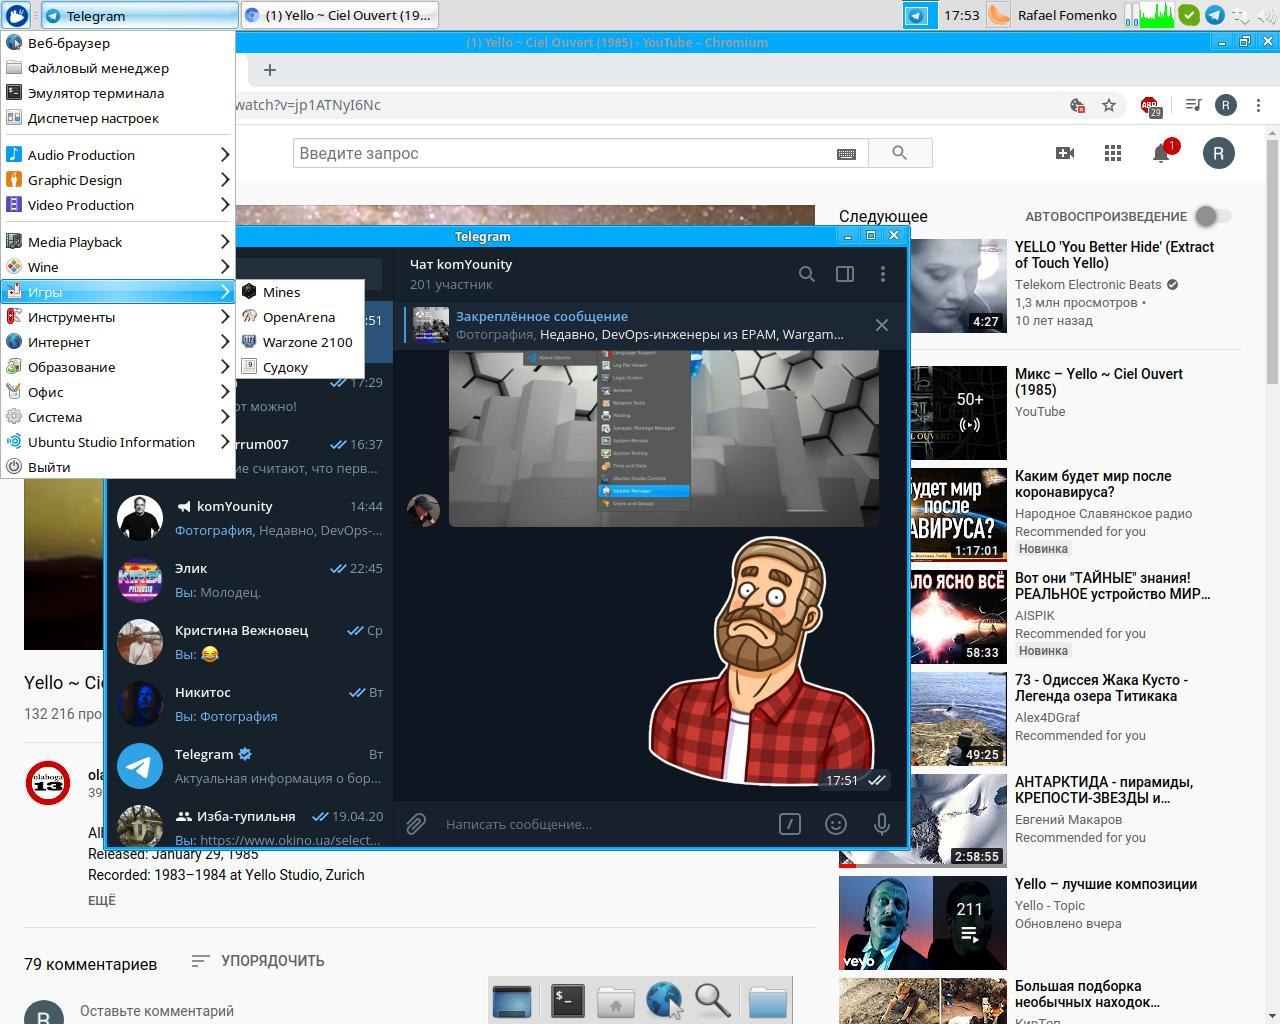
Task: Dismiss the pinned message in Telegram
Action: pos(881,325)
